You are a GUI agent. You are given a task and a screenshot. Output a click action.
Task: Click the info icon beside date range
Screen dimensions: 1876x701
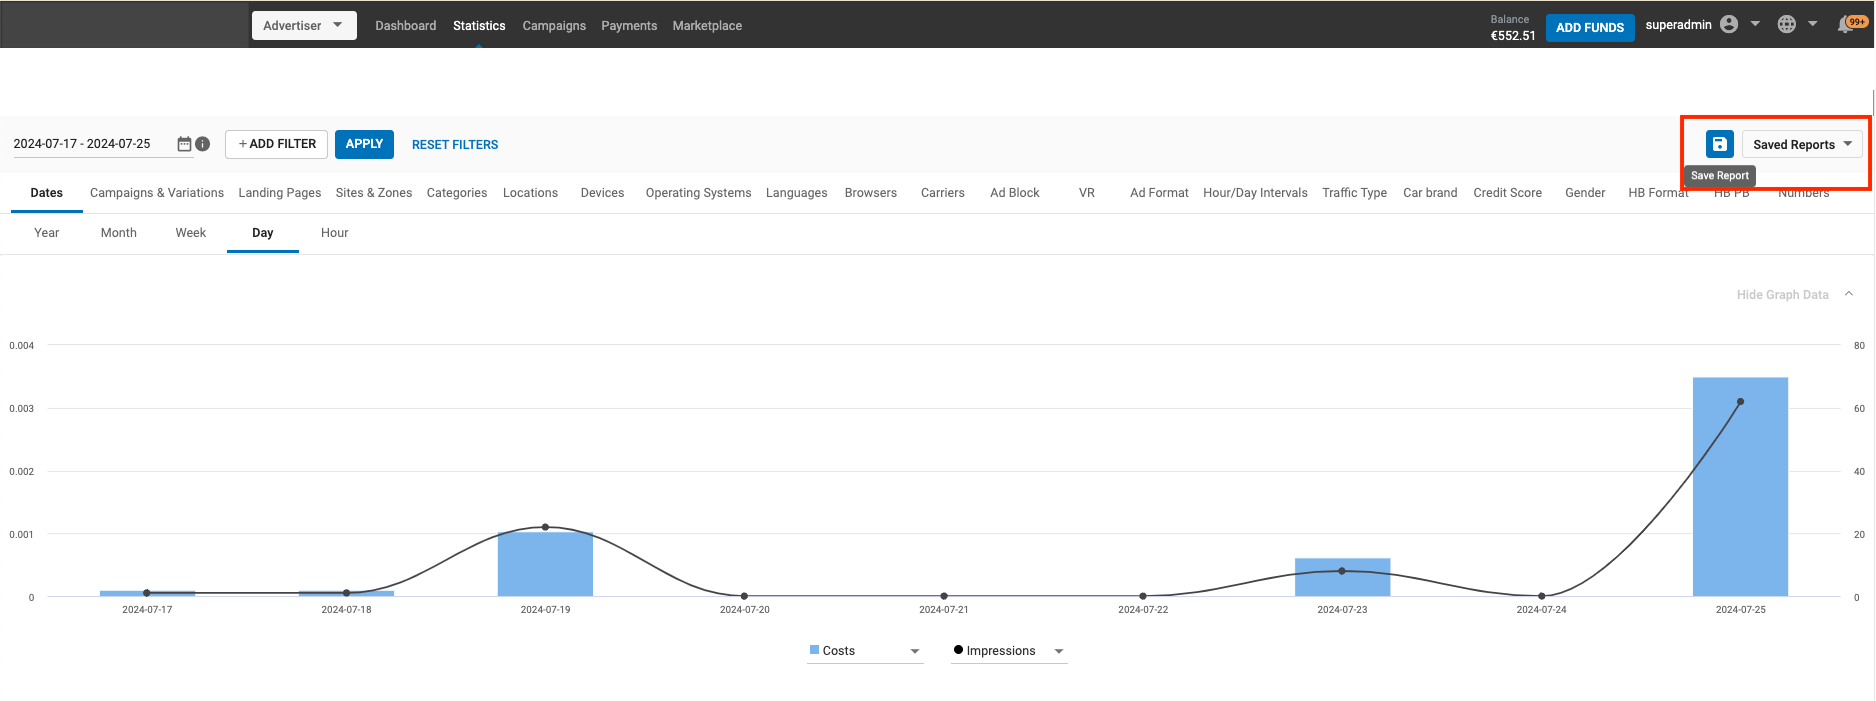point(203,144)
